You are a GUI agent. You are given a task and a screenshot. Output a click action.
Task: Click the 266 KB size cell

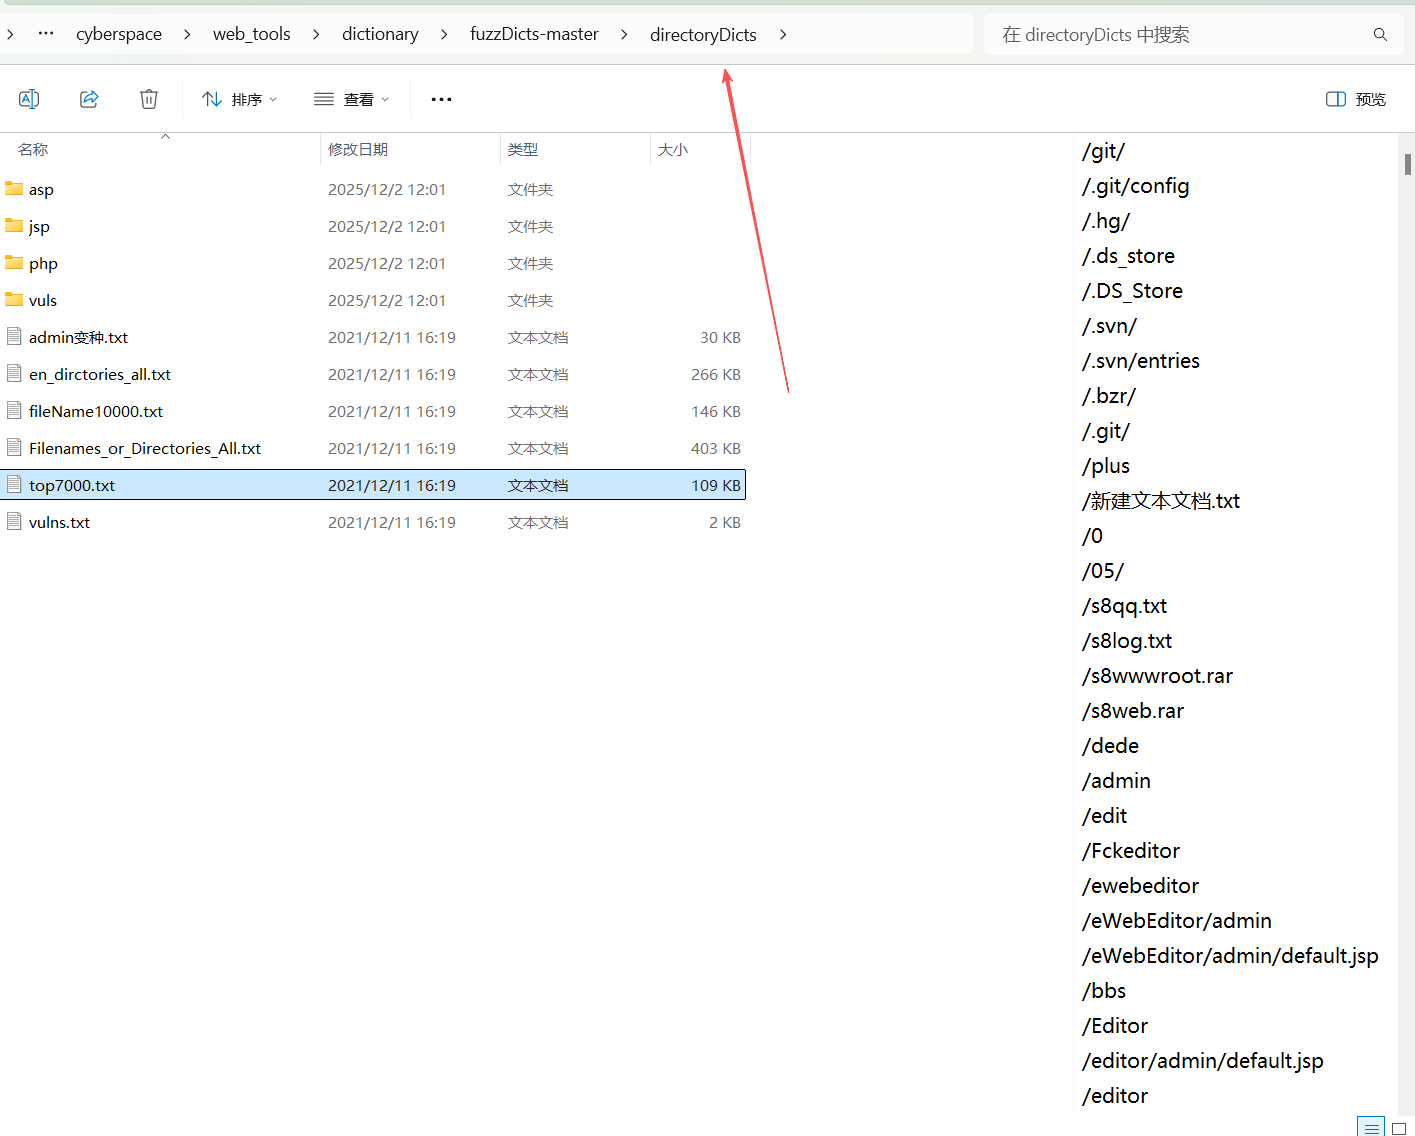click(x=716, y=374)
